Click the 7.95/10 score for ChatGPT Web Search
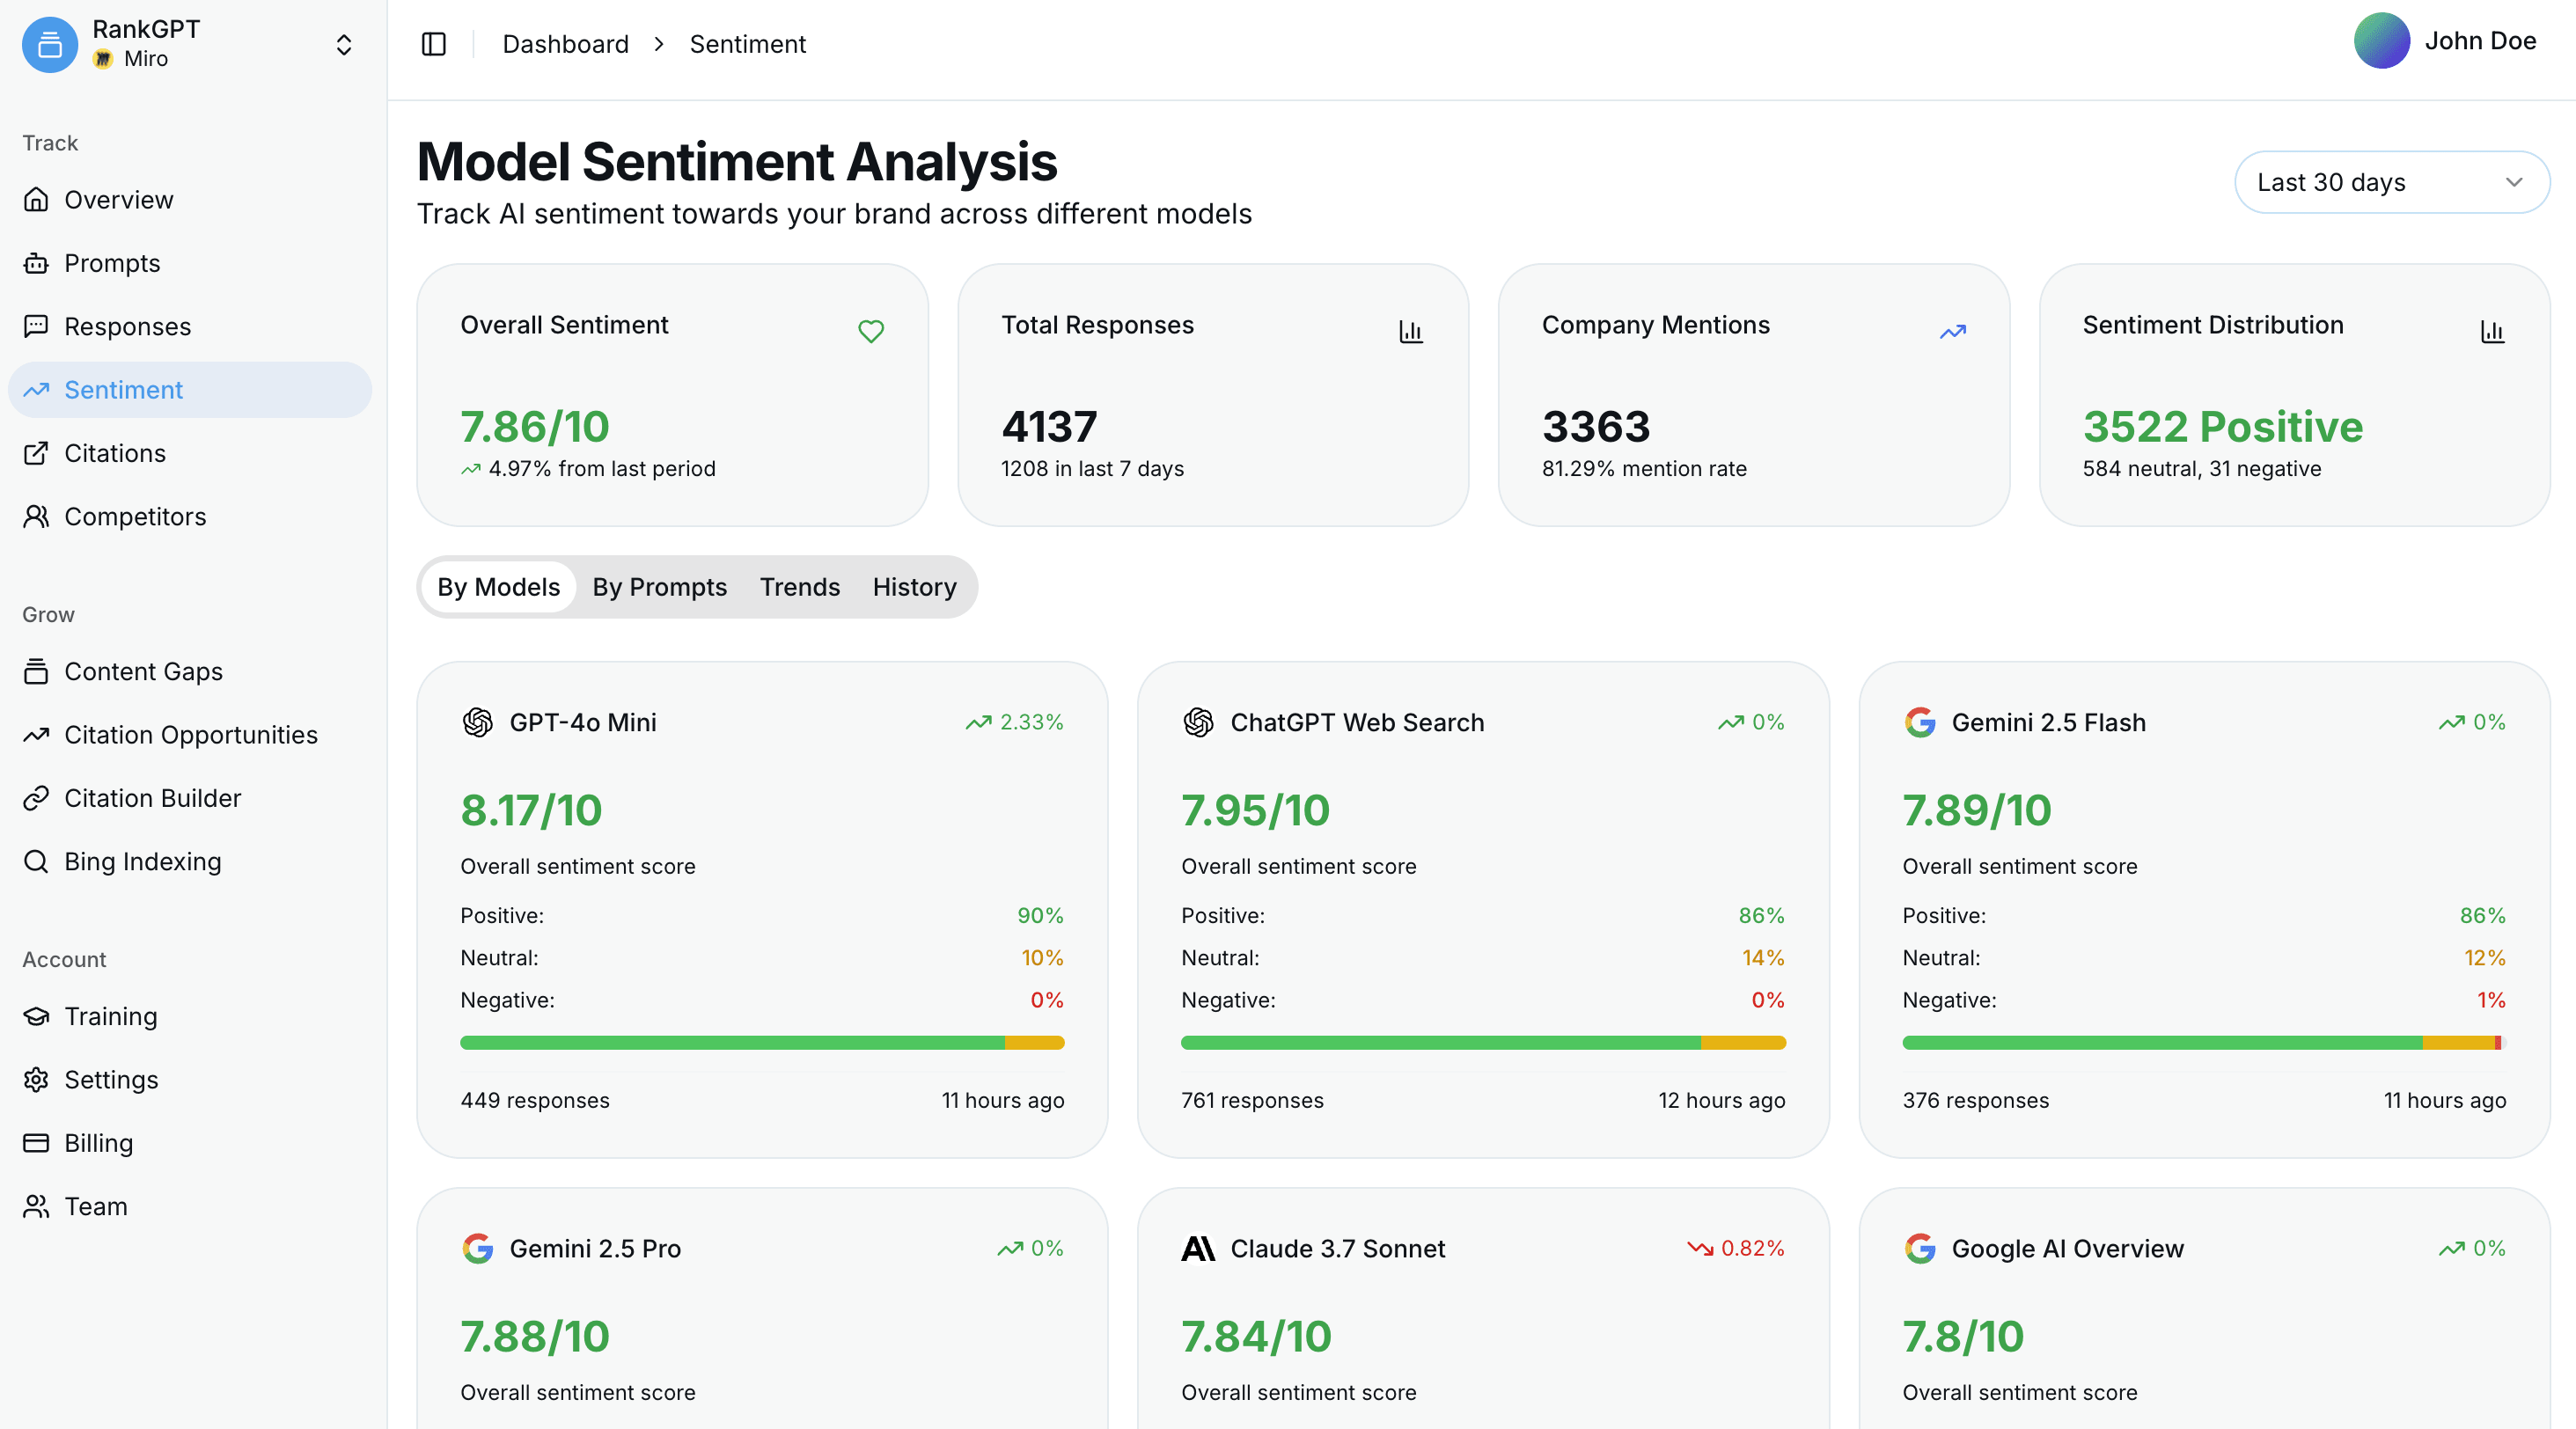Image resolution: width=2576 pixels, height=1429 pixels. (x=1255, y=810)
